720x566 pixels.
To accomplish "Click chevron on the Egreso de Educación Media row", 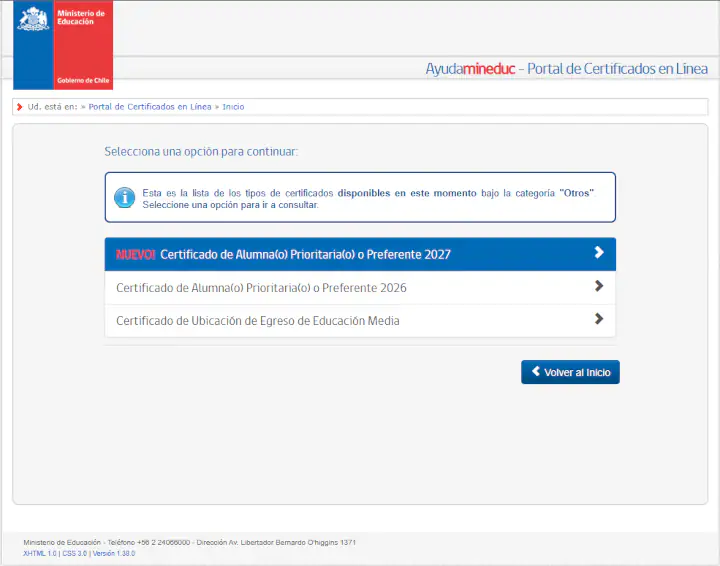I will (x=599, y=319).
